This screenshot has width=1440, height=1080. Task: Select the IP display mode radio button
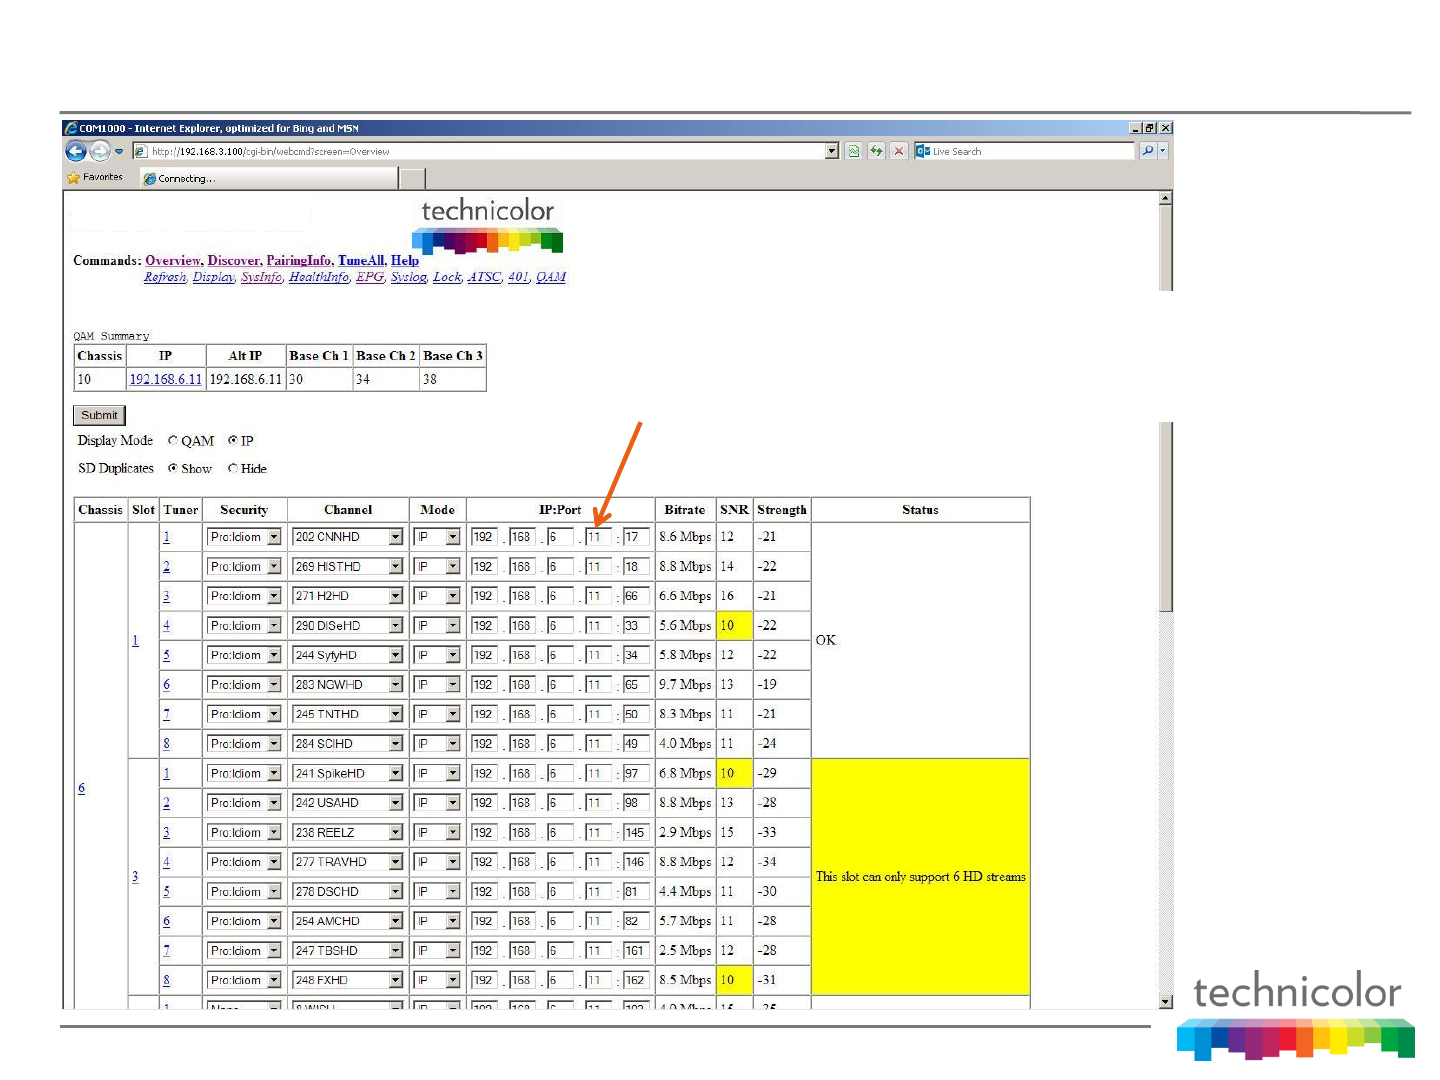[233, 440]
